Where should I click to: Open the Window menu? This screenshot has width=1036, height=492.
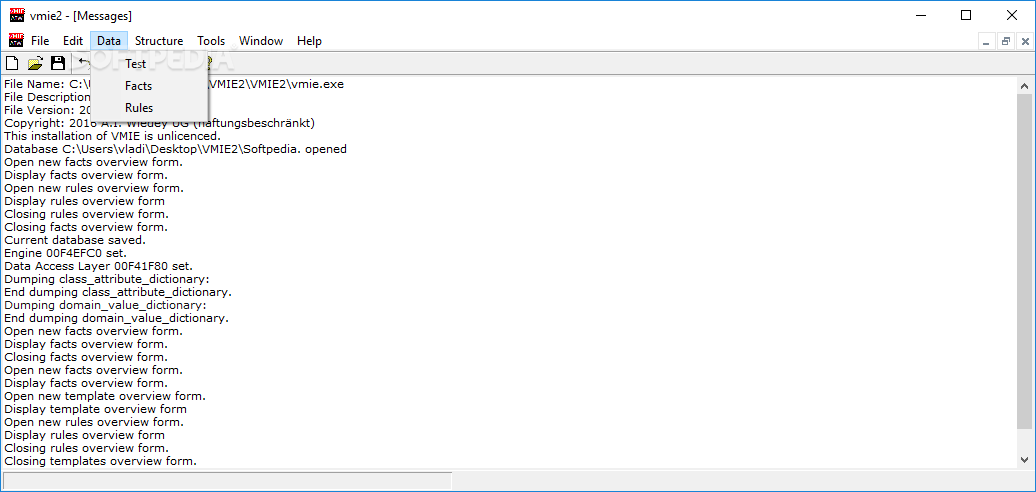pyautogui.click(x=261, y=41)
